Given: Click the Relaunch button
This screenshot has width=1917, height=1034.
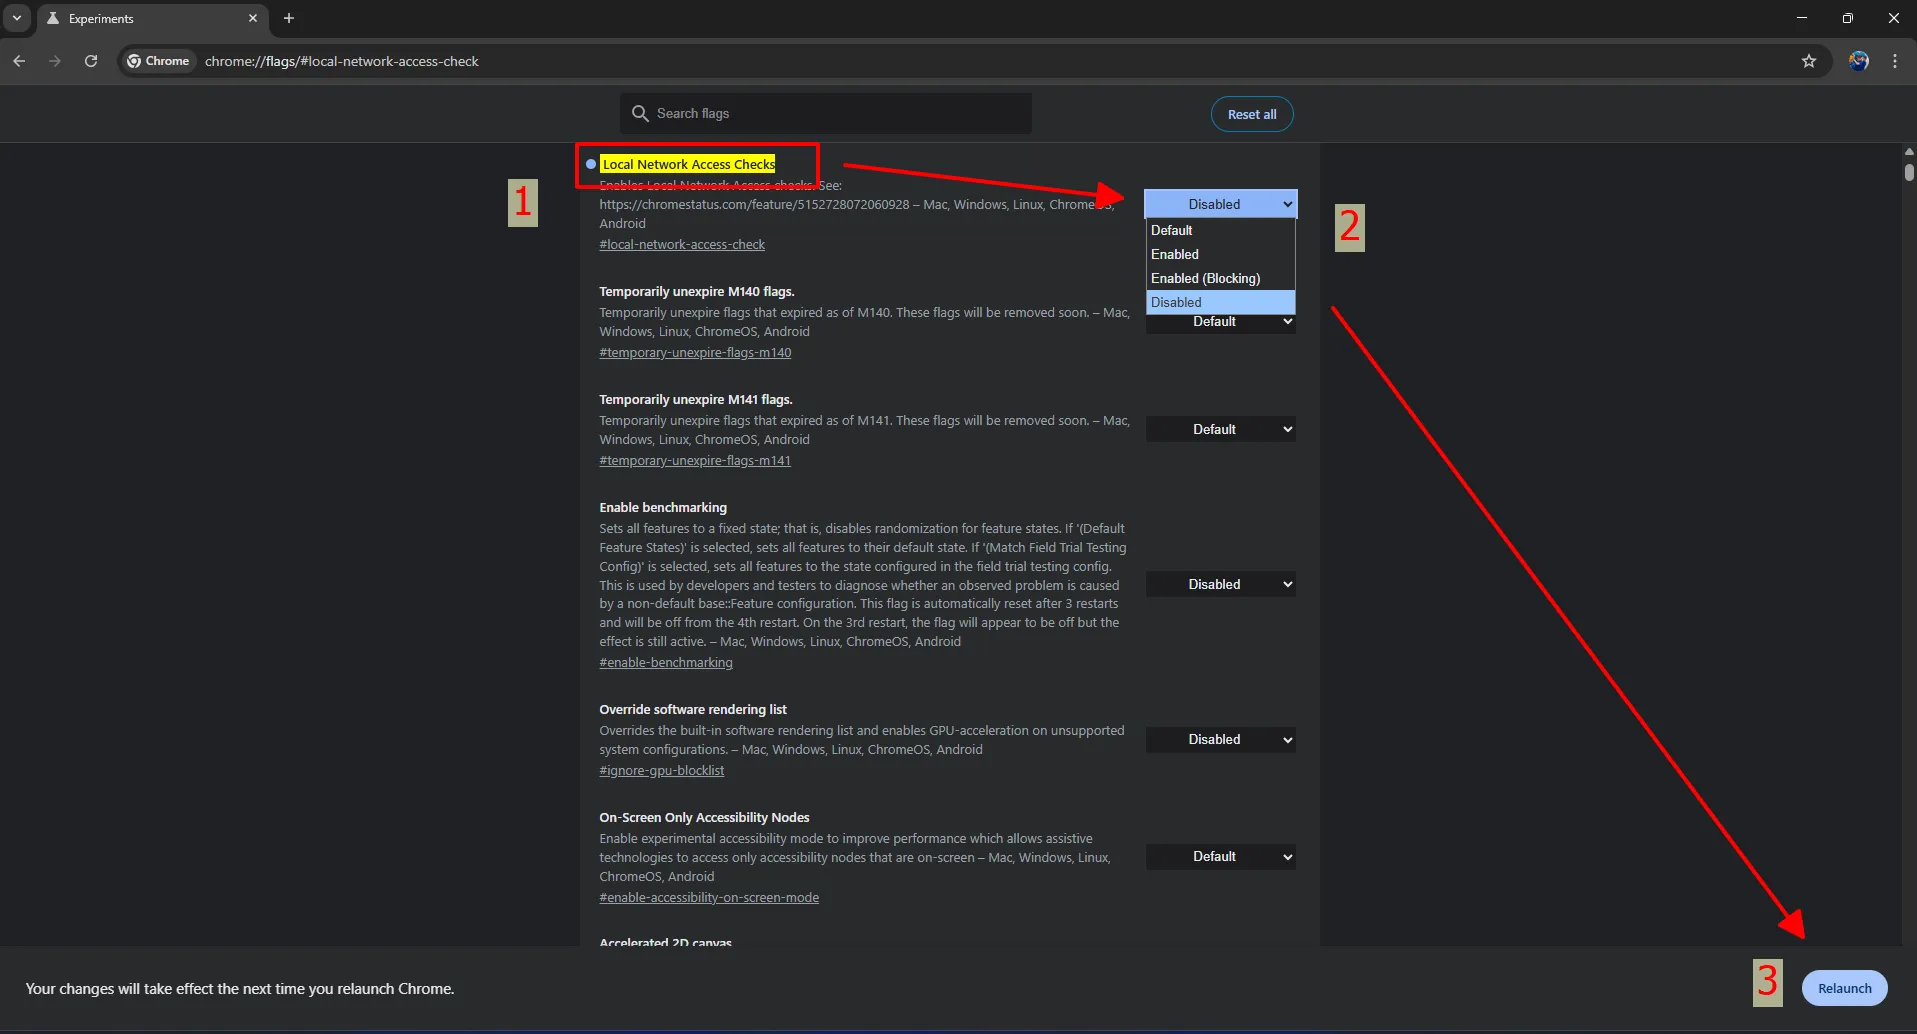Looking at the screenshot, I should point(1843,988).
